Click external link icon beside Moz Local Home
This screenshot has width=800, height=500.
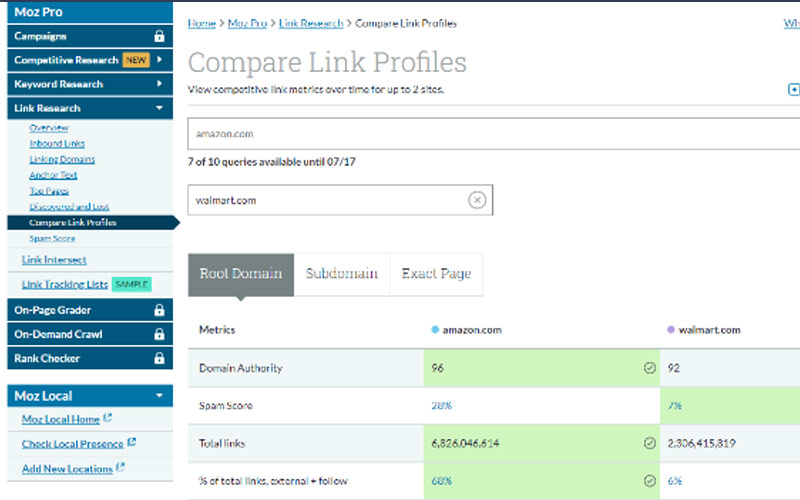(107, 418)
